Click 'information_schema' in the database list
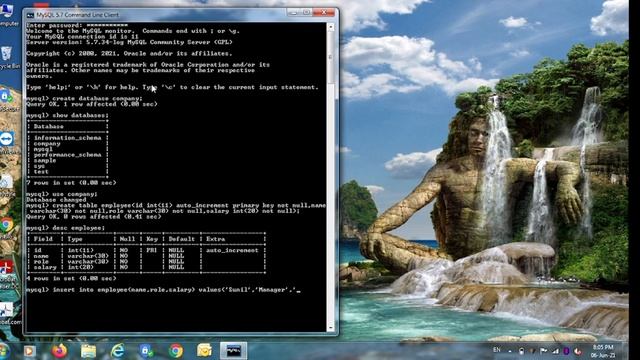Image resolution: width=640 pixels, height=360 pixels. point(67,138)
